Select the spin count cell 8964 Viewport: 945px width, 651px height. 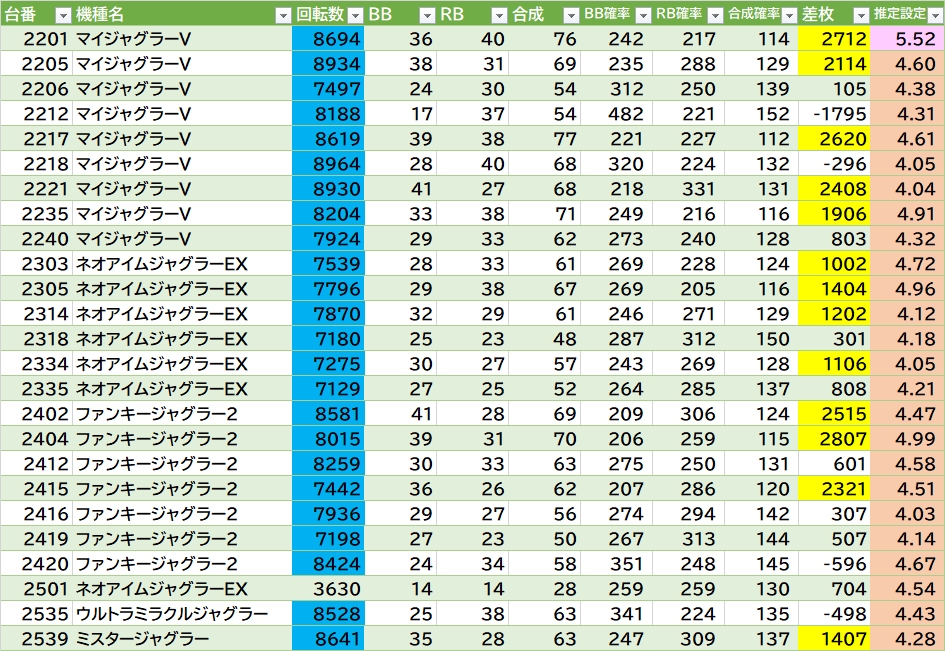click(328, 163)
